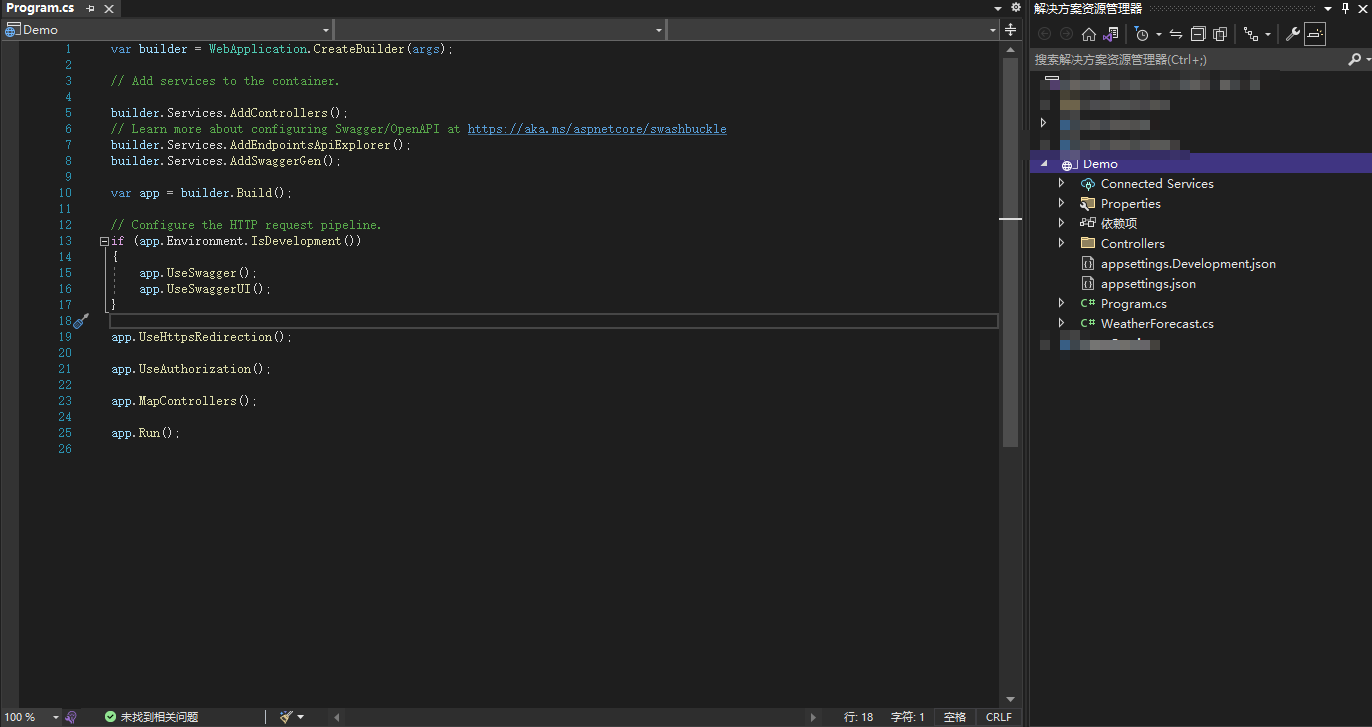Viewport: 1372px width, 727px height.
Task: Expand the Controllers folder
Action: coord(1062,243)
